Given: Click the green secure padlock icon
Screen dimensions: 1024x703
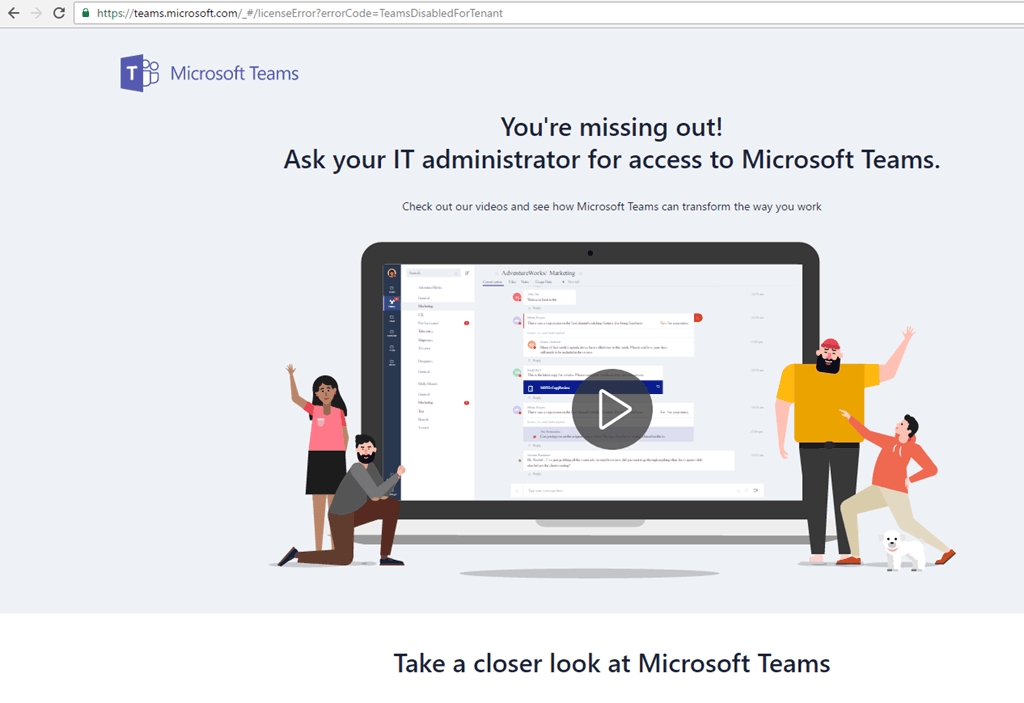Looking at the screenshot, I should click(86, 13).
